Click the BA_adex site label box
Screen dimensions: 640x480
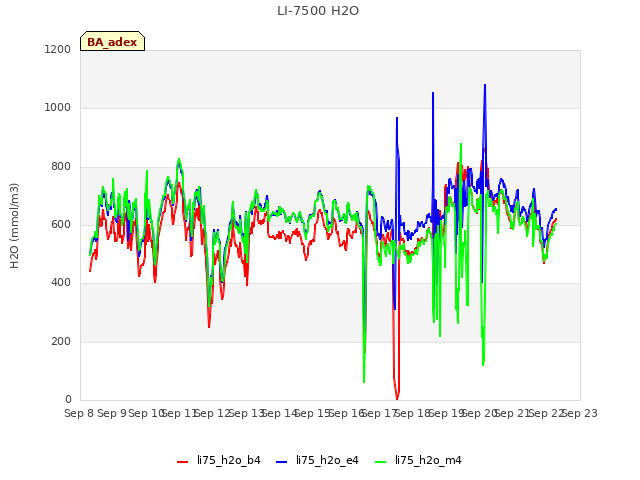(112, 41)
